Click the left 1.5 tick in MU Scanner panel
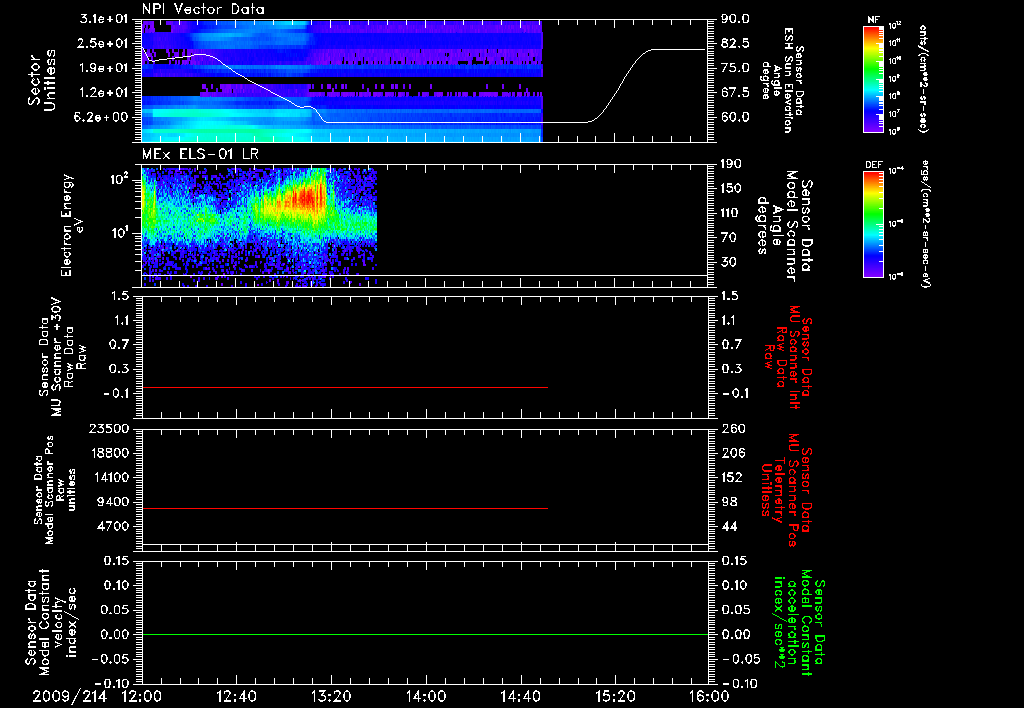Screen dimensions: 1024x708 (x=120, y=296)
